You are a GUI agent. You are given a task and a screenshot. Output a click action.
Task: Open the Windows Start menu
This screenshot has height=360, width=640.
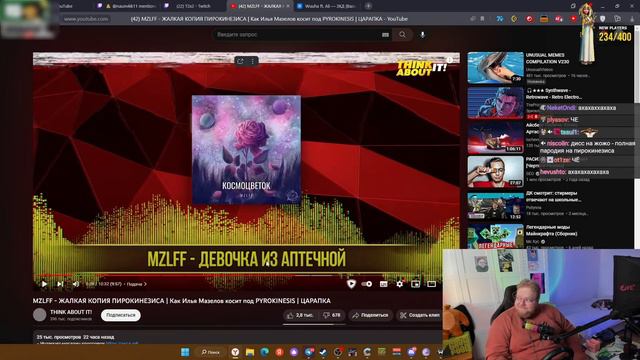pyautogui.click(x=185, y=352)
